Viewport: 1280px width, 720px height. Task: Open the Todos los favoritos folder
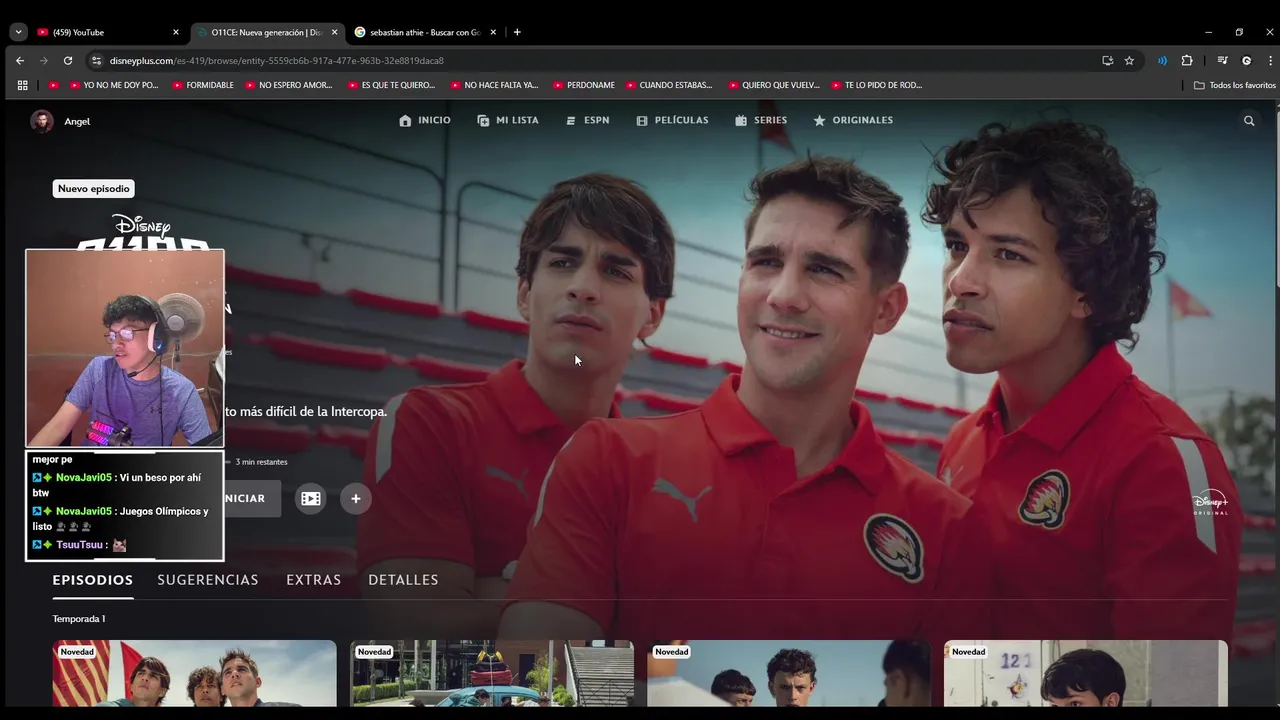click(x=1235, y=85)
